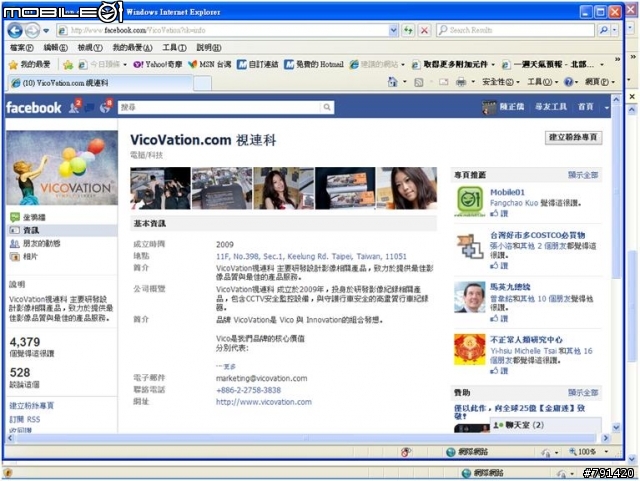This screenshot has width=640, height=481.
Task: Expand the 網頁 menu dropdown
Action: point(613,82)
